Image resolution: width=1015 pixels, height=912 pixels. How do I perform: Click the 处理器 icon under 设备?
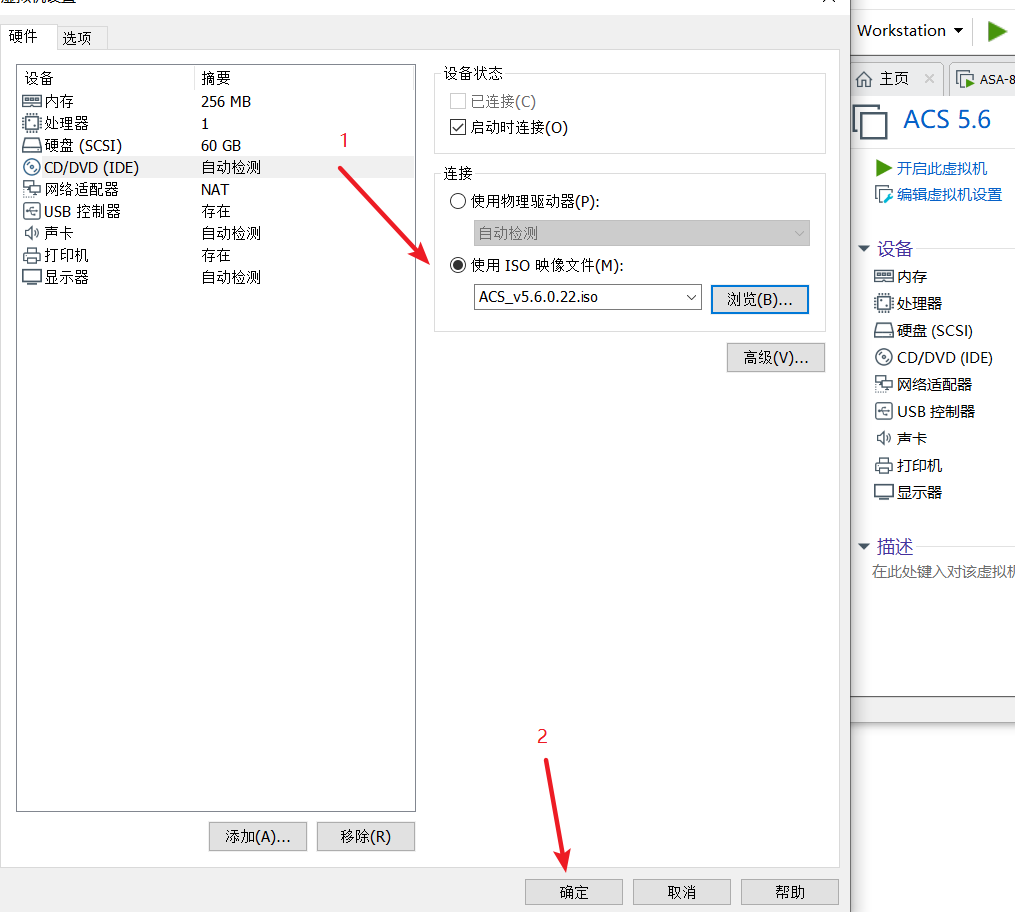(884, 303)
